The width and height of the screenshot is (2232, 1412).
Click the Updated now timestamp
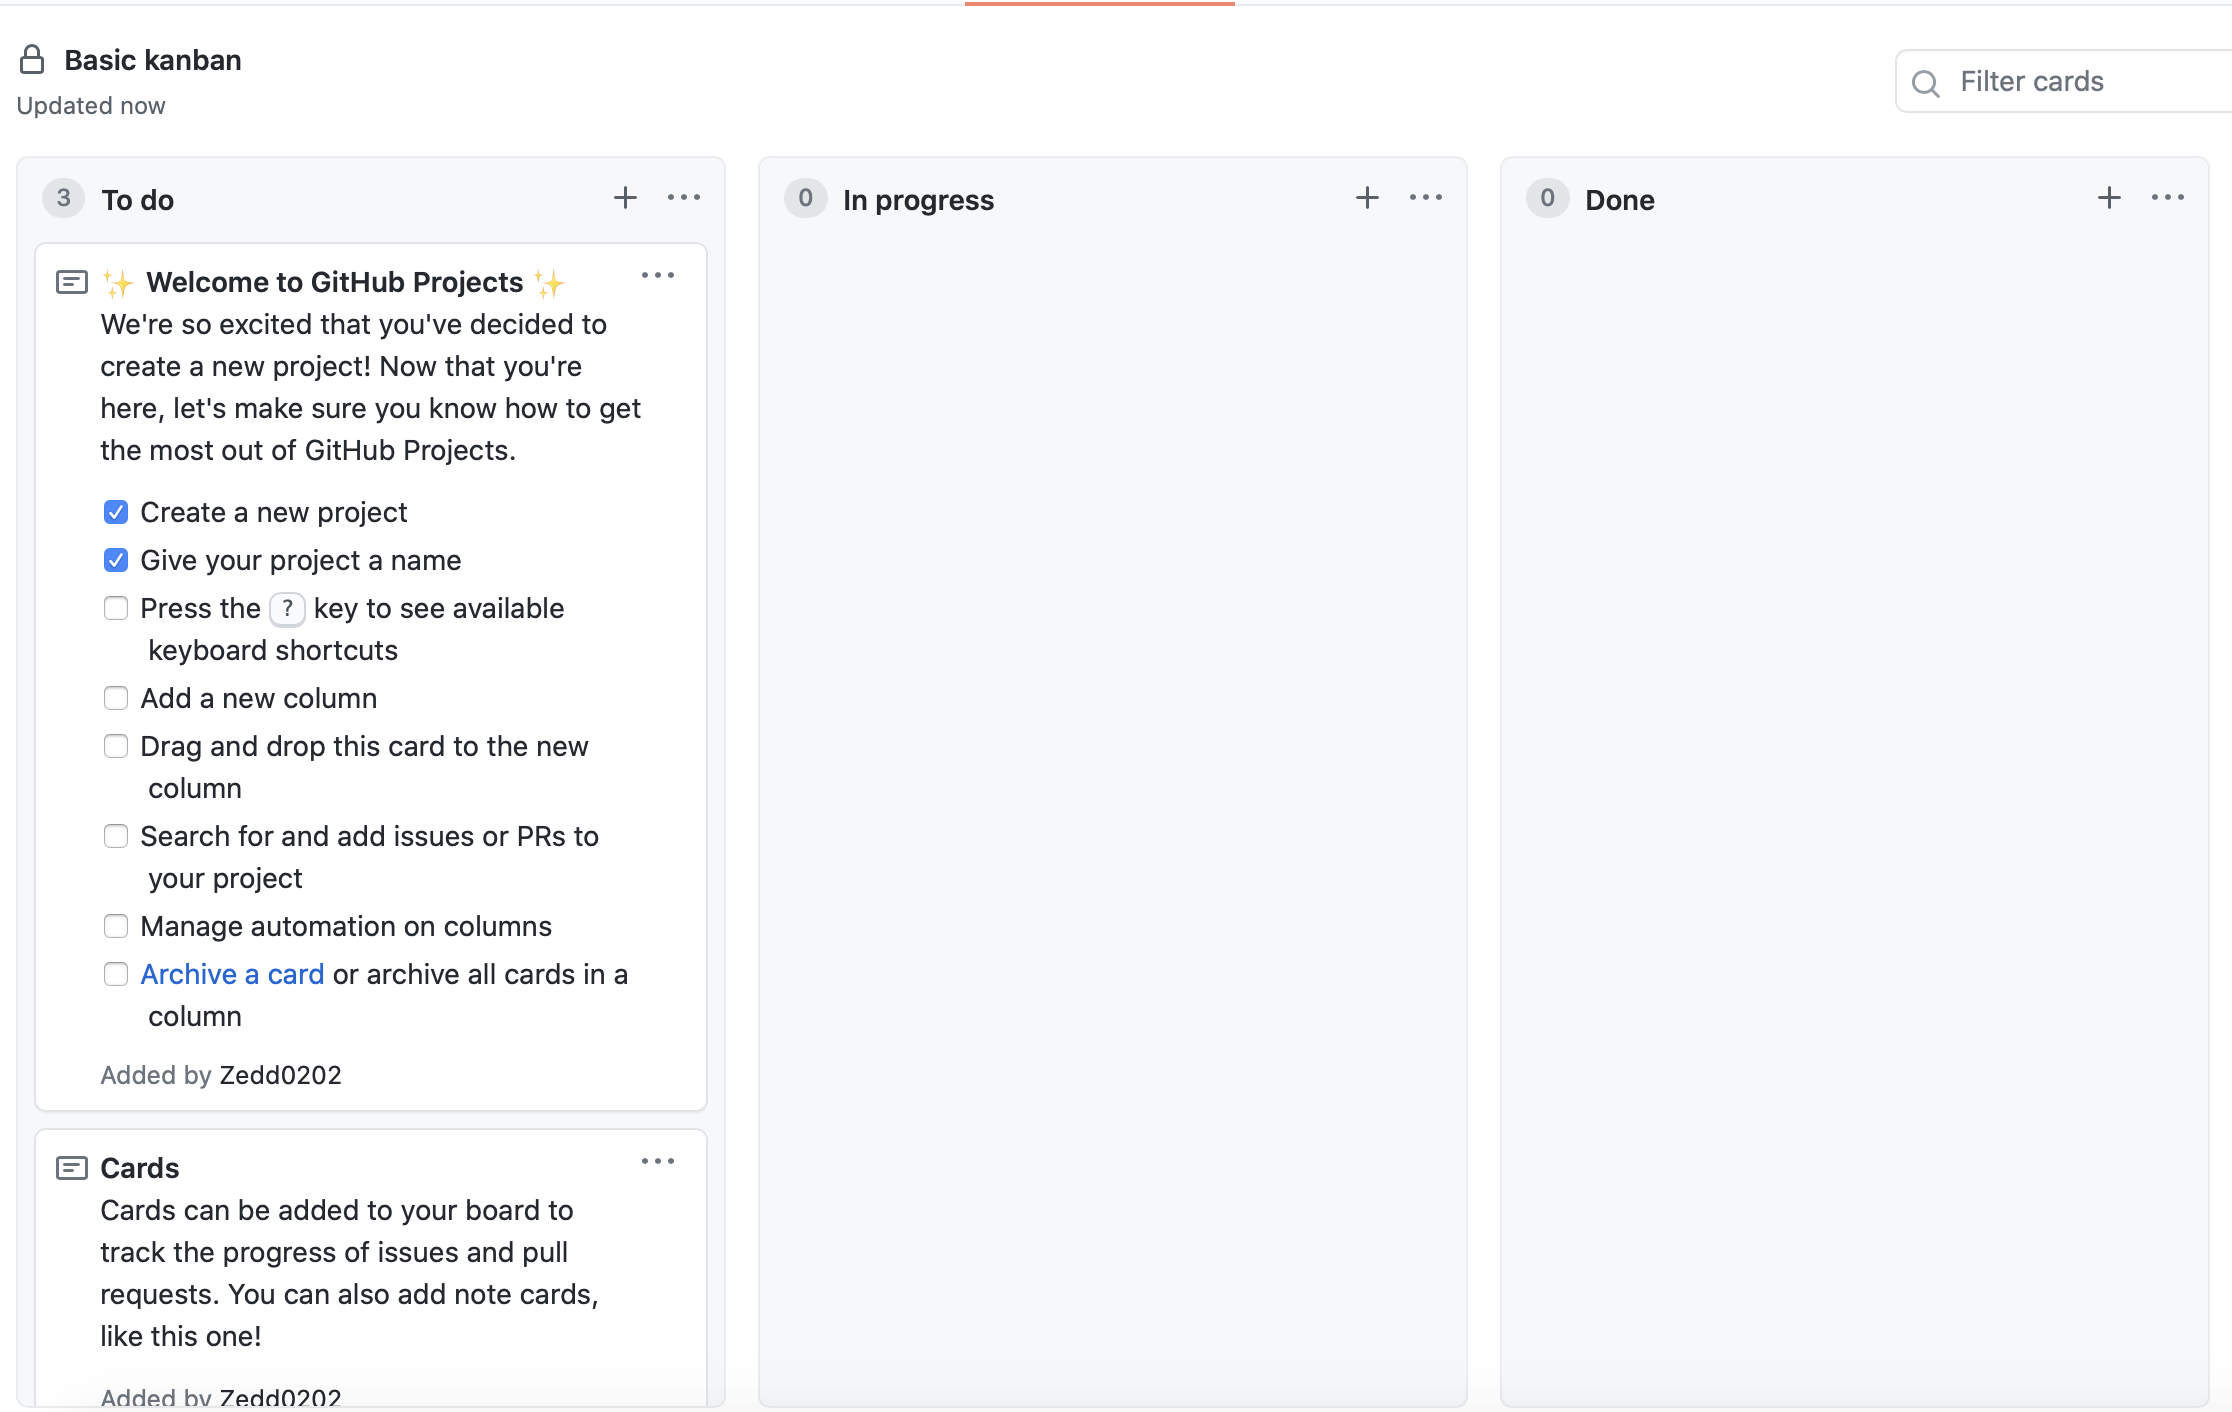coord(91,106)
